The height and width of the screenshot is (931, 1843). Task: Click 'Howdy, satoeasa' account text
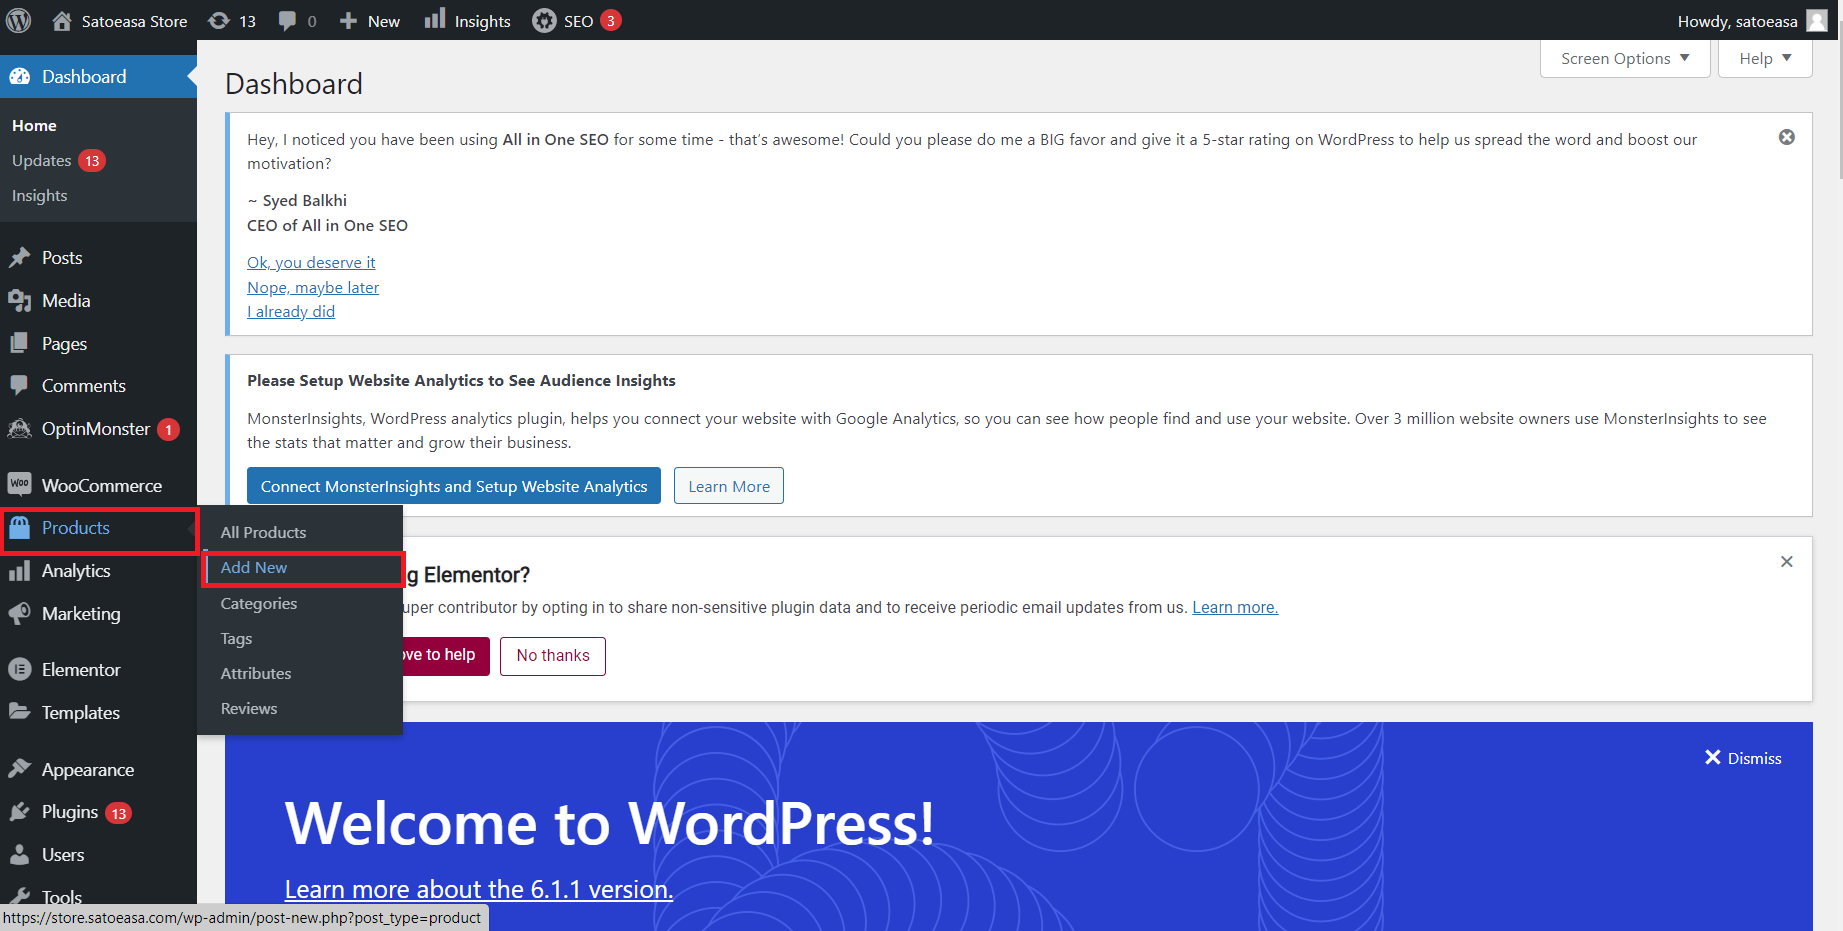point(1737,21)
